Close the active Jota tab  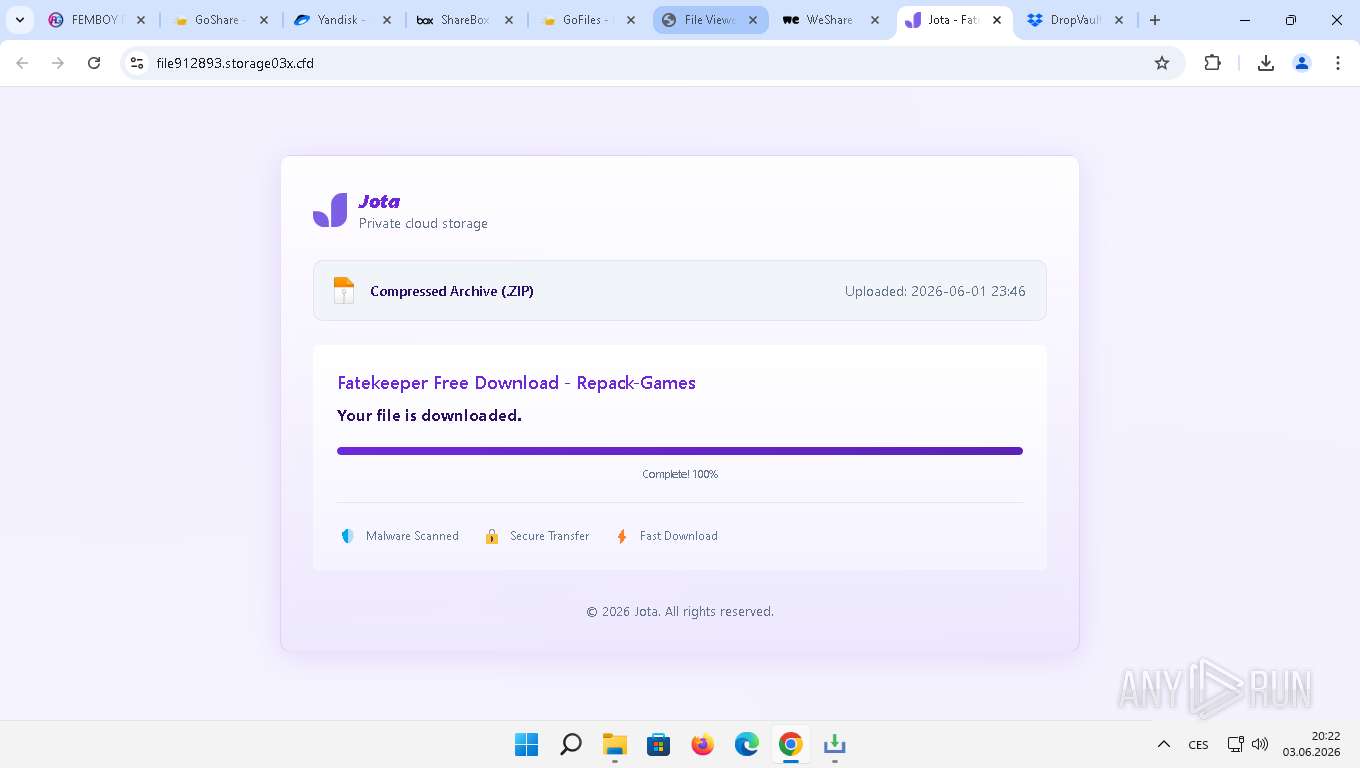click(x=997, y=20)
